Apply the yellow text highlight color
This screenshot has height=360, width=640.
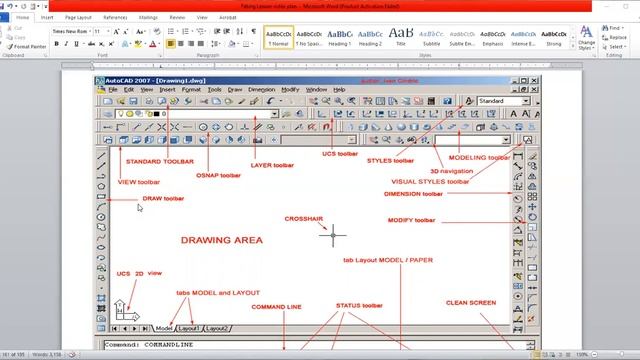click(138, 44)
